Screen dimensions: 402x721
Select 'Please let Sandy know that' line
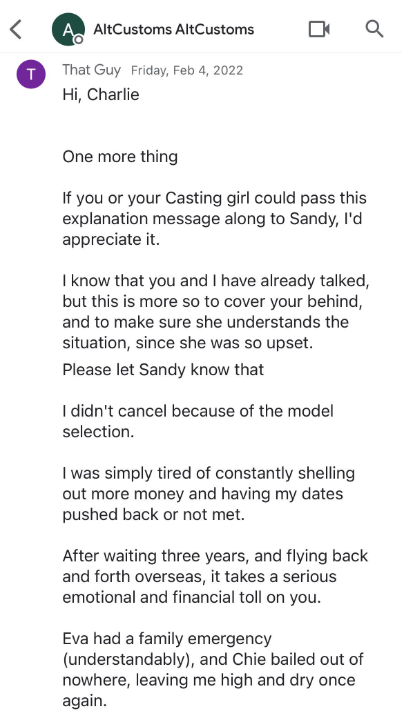(x=163, y=370)
